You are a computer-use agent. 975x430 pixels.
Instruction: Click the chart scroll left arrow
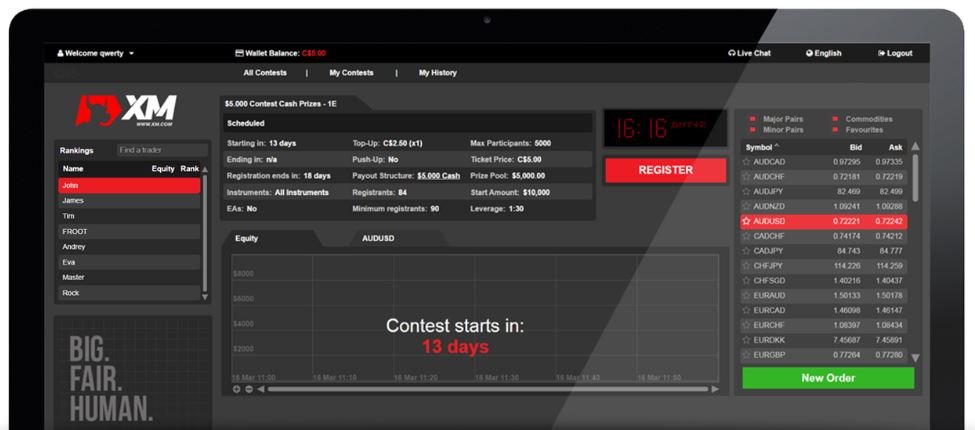click(260, 389)
